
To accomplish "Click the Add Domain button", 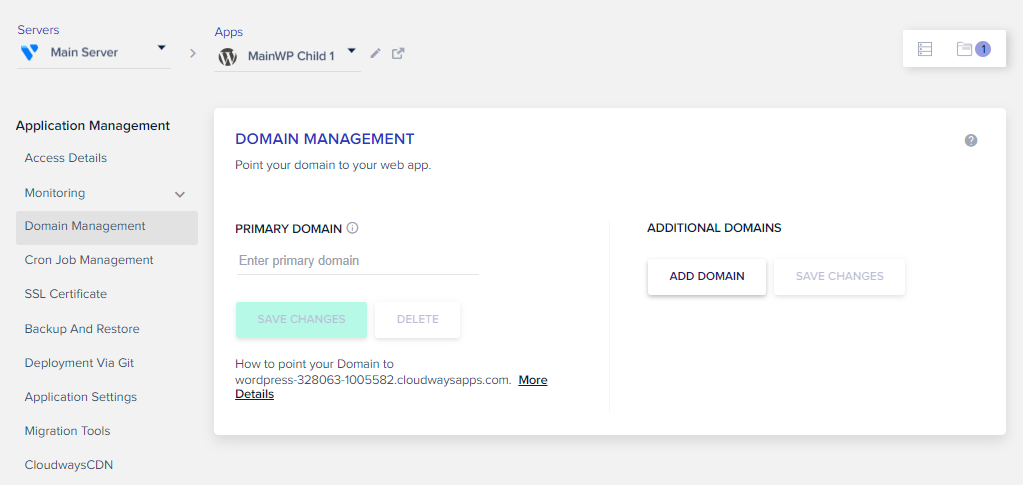I will click(x=707, y=277).
